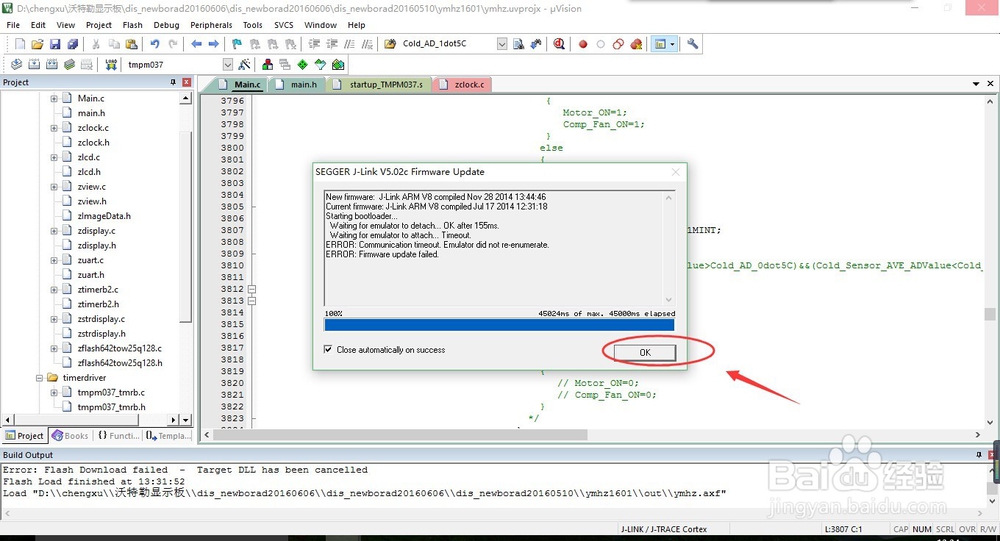
Task: Switch to the zclock.c editor tab
Action: (463, 84)
